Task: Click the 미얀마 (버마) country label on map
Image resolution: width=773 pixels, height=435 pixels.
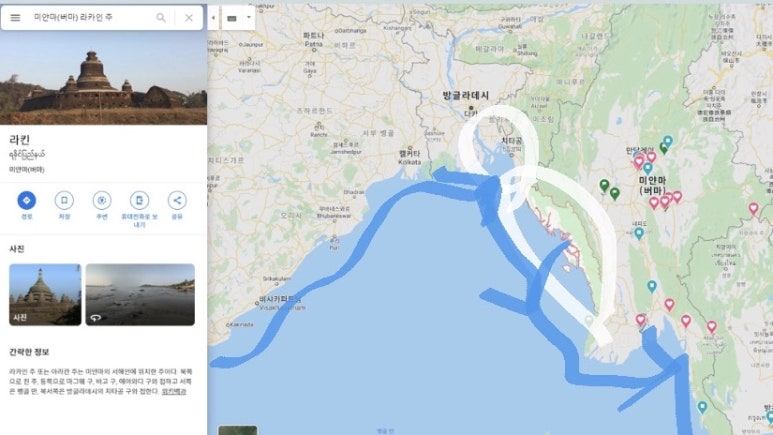Action: [652, 185]
